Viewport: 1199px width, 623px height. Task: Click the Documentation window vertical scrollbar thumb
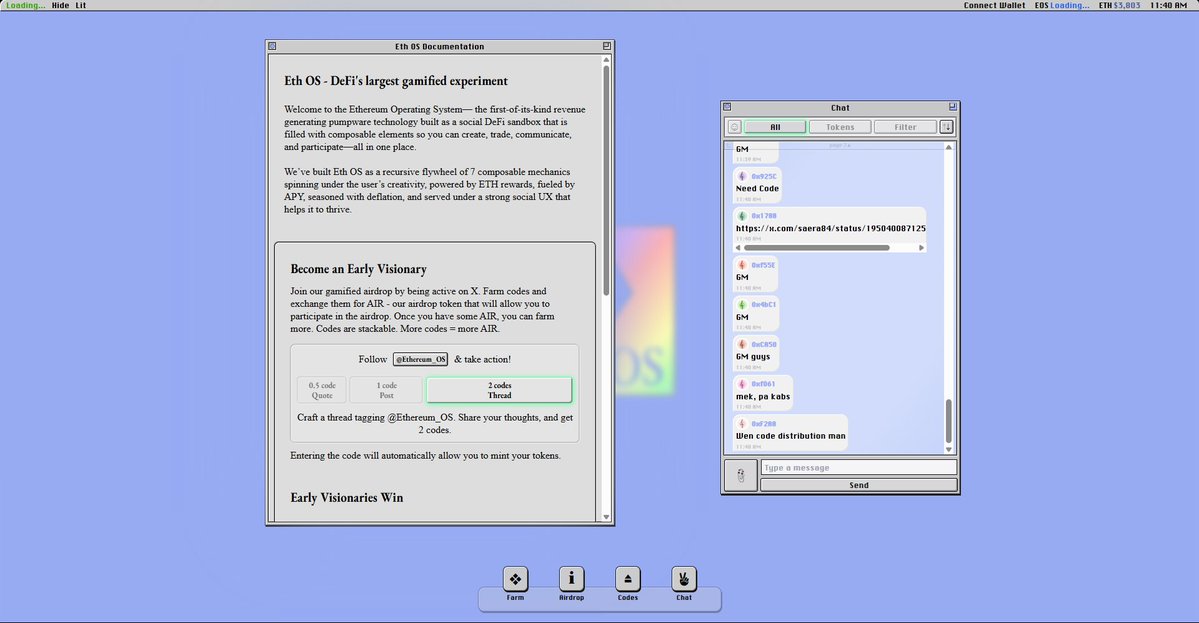(x=606, y=180)
